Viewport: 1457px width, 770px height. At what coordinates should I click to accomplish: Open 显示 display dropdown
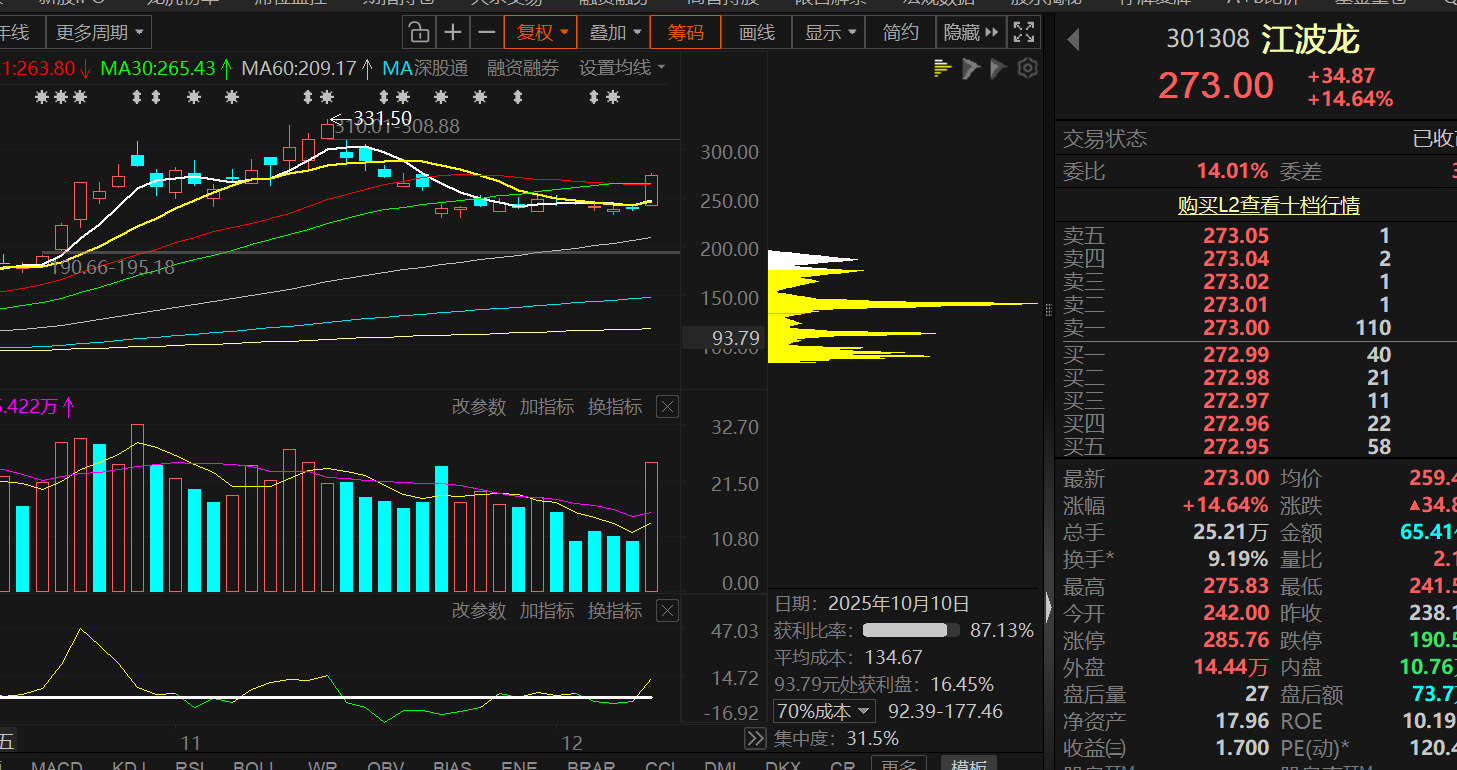click(x=830, y=32)
